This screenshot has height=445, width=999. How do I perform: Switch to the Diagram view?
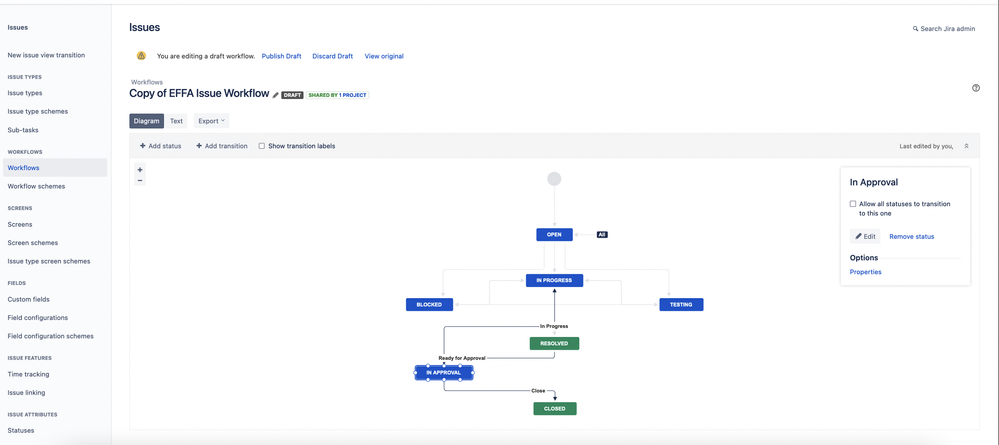click(x=147, y=120)
